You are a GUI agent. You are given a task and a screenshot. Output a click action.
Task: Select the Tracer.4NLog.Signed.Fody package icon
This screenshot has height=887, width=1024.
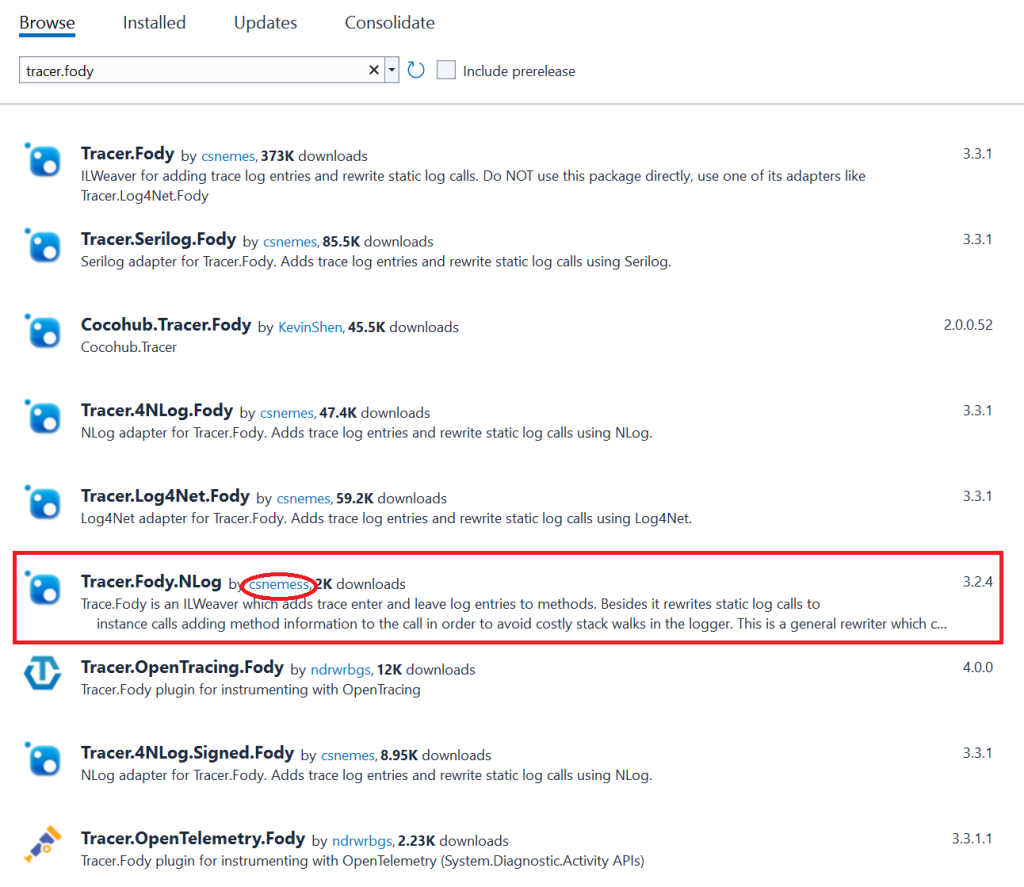41,760
